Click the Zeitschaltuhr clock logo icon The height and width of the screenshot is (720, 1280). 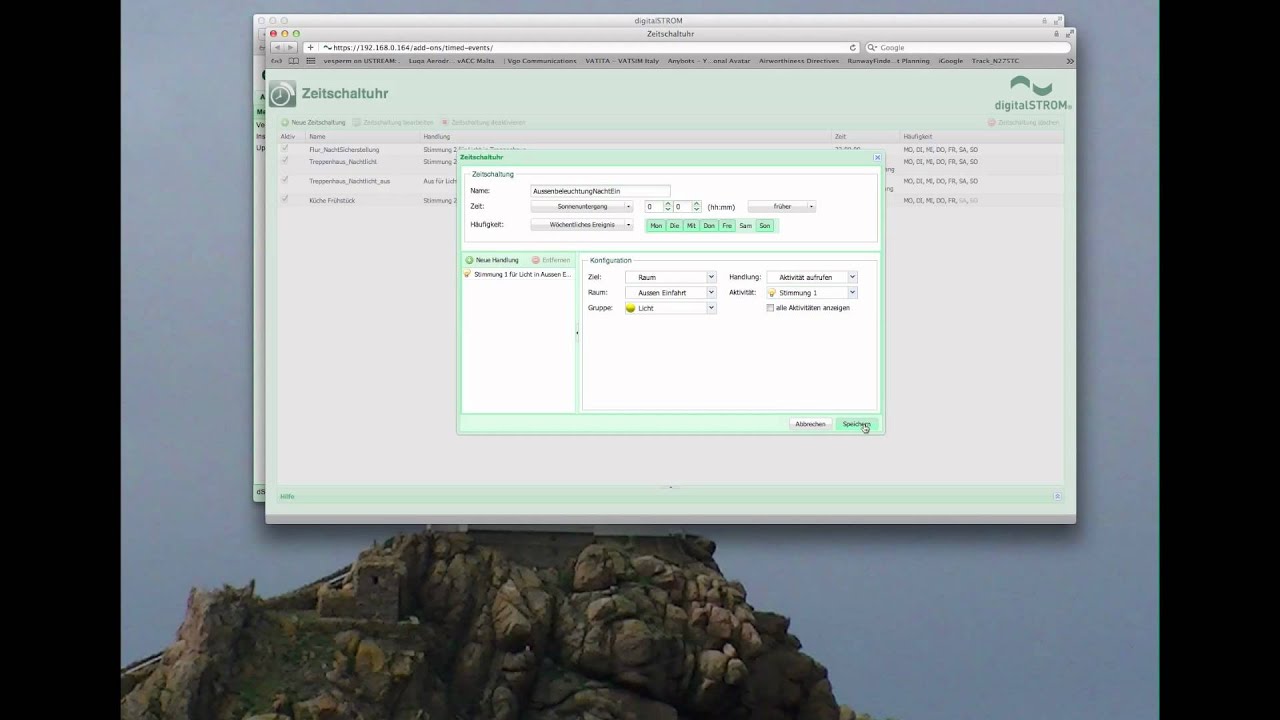pyautogui.click(x=282, y=94)
